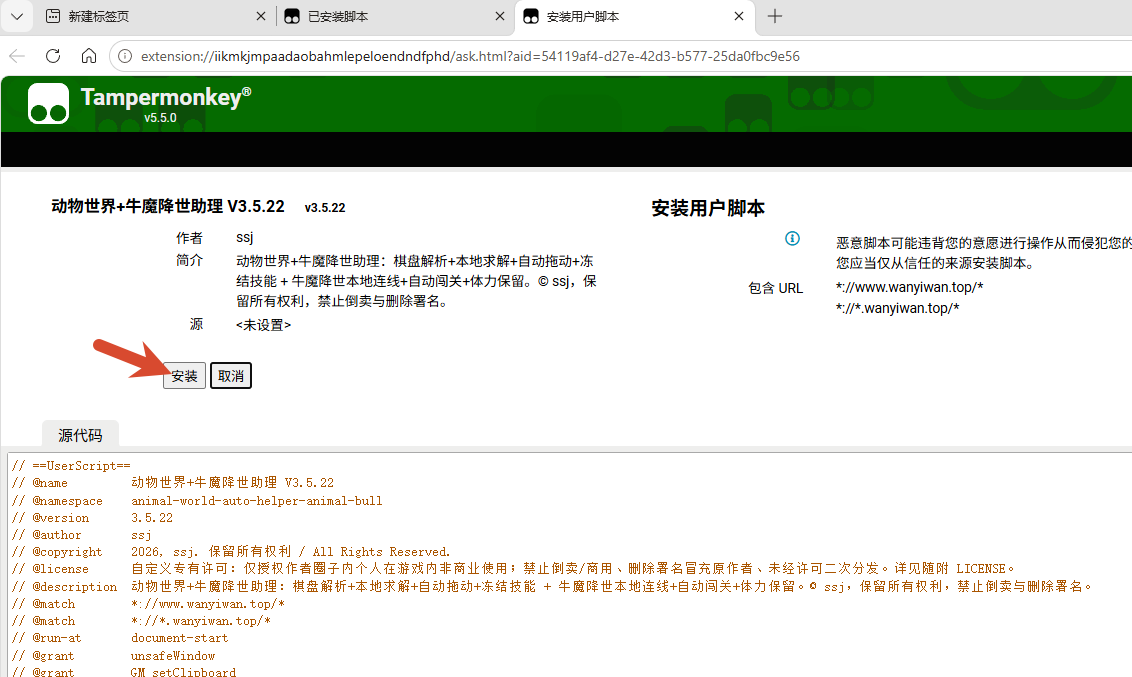Expand the tab search dropdown chevron
Viewport: 1132px width, 677px height.
pos(17,16)
